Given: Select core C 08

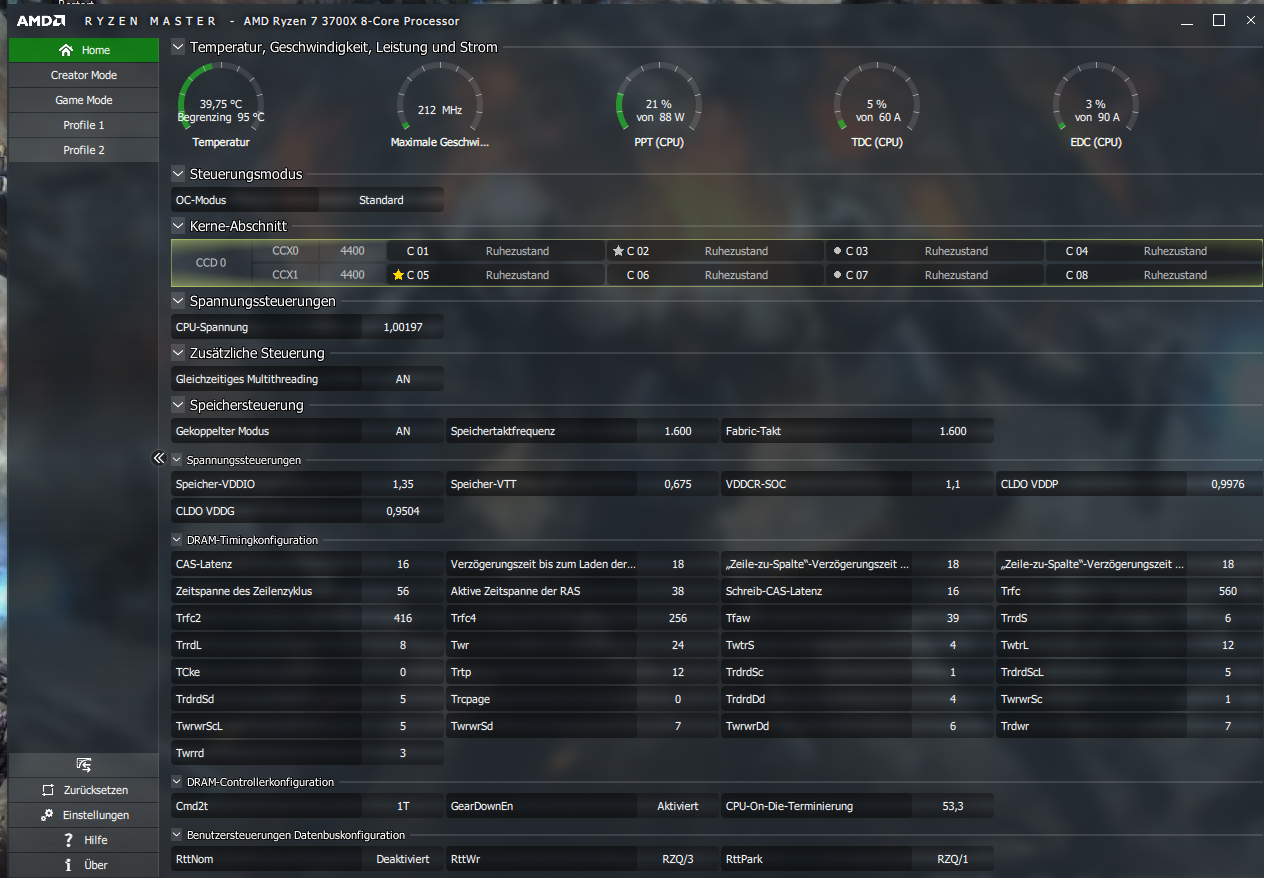Looking at the screenshot, I should (1154, 275).
